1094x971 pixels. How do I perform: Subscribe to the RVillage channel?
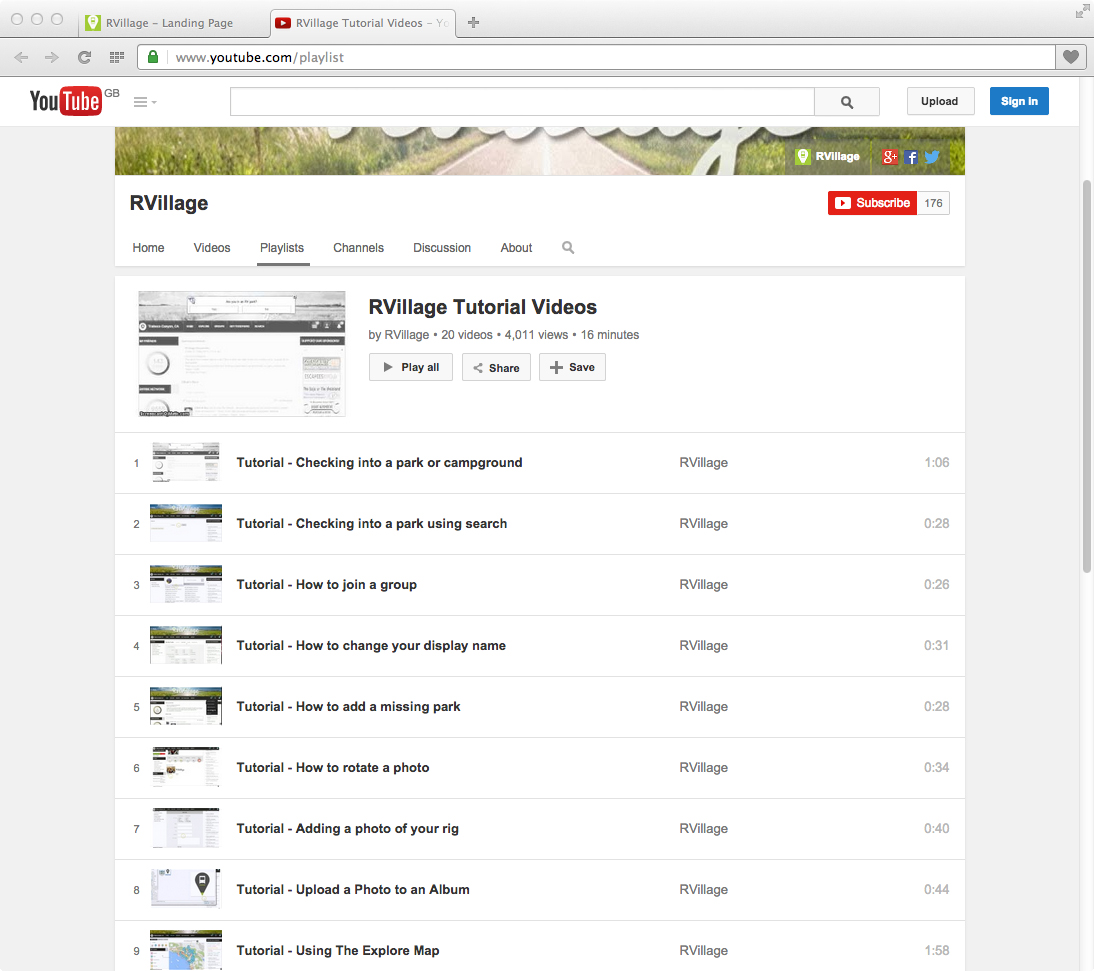872,203
